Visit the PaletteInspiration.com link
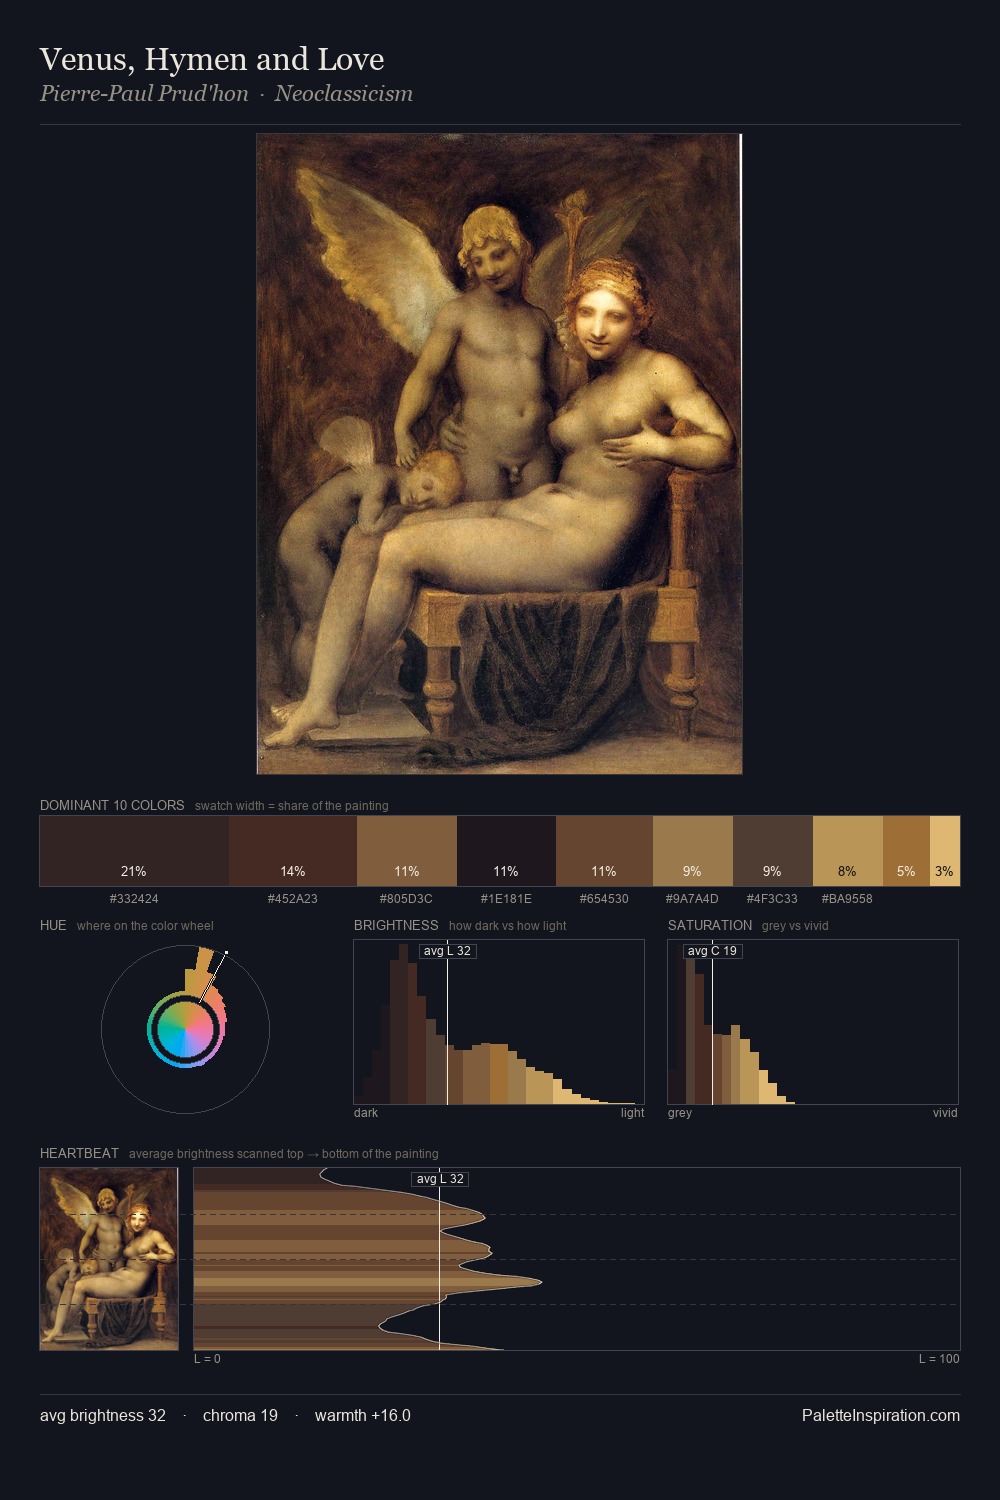This screenshot has height=1500, width=1000. point(881,1416)
